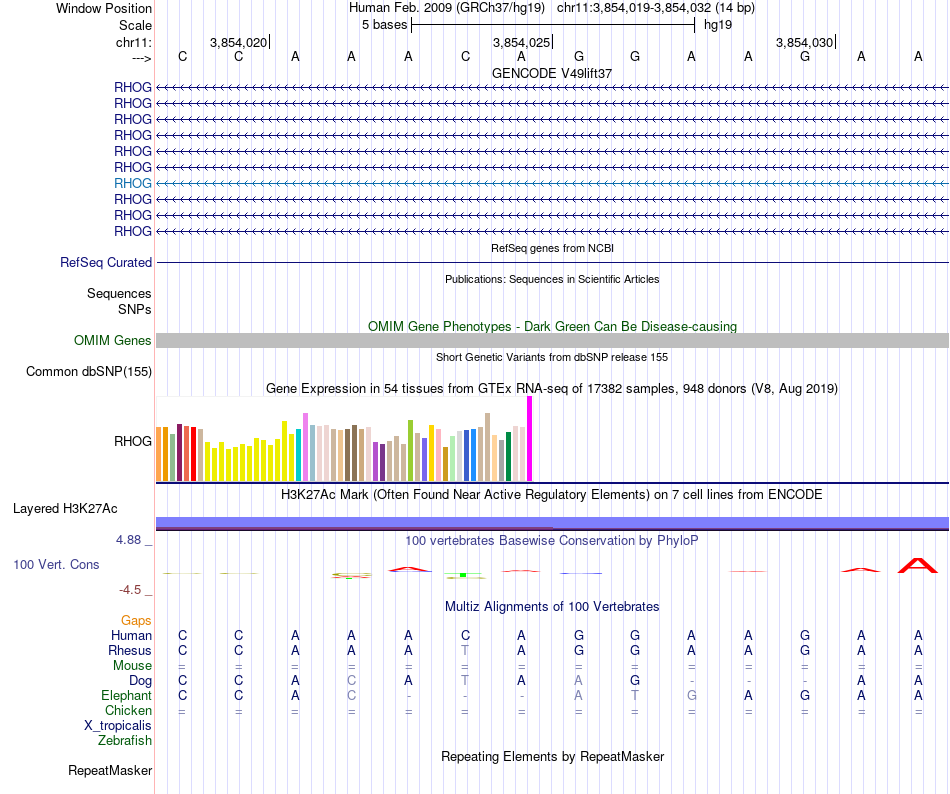950x794 pixels.
Task: Click the violet-pink tall bar in the GTEx chart
Action: (305, 447)
